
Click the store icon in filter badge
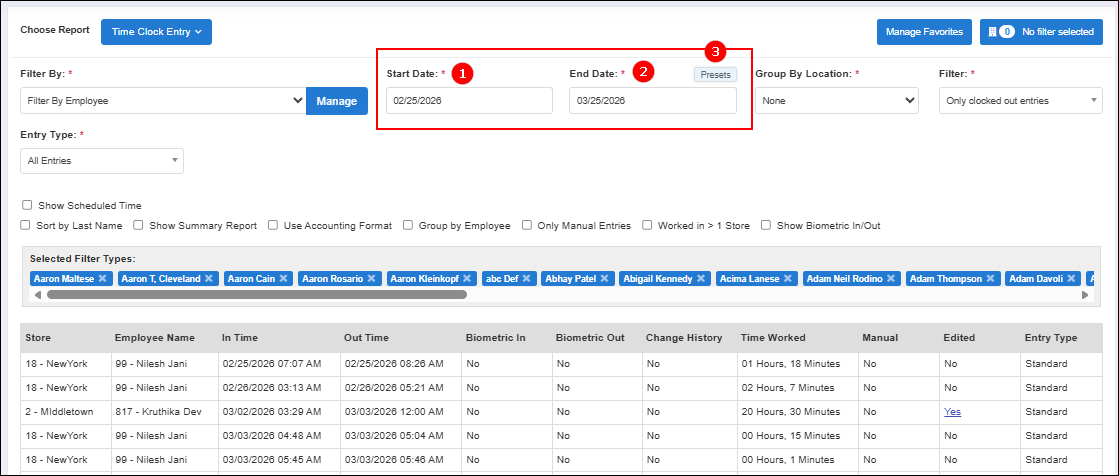[x=992, y=32]
